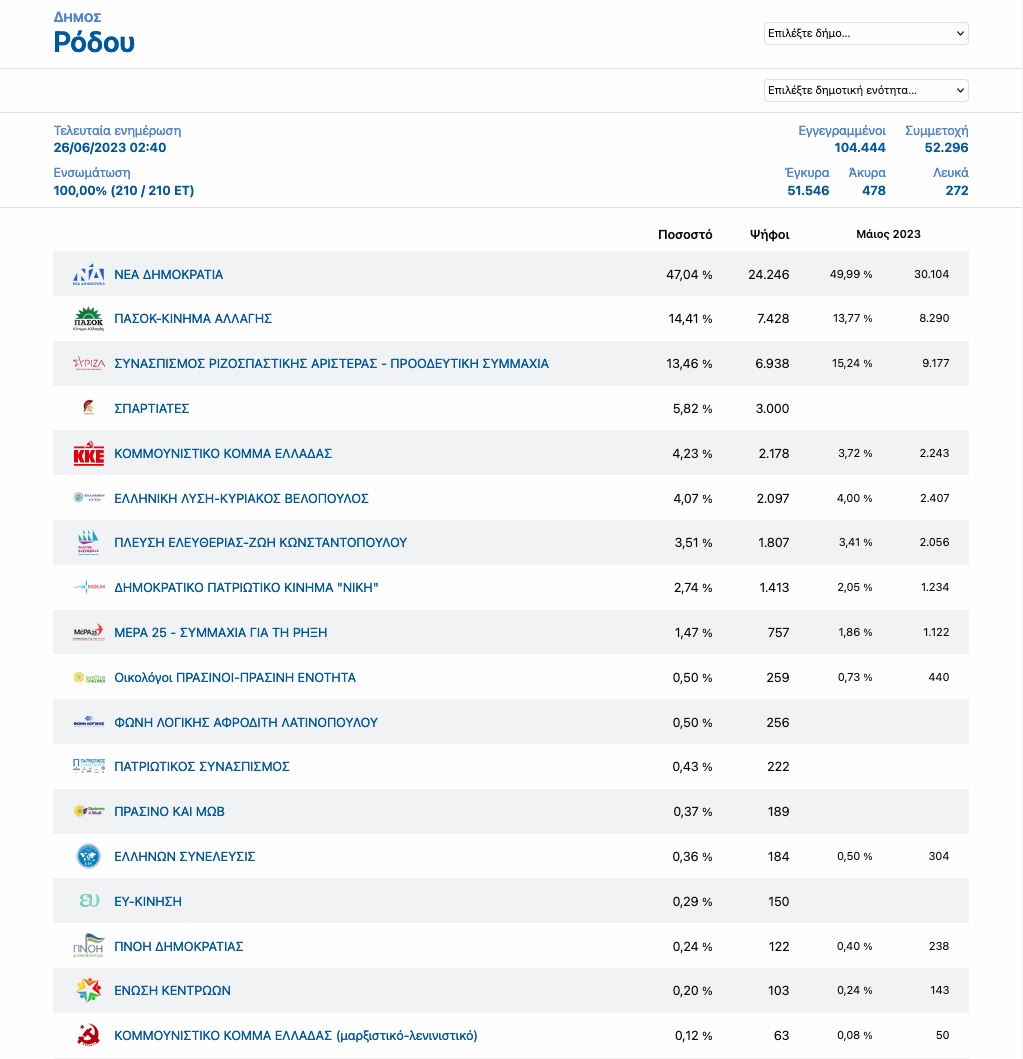Image resolution: width=1023 pixels, height=1059 pixels.
Task: Click the Μάιος 2023 column header
Action: [888, 234]
